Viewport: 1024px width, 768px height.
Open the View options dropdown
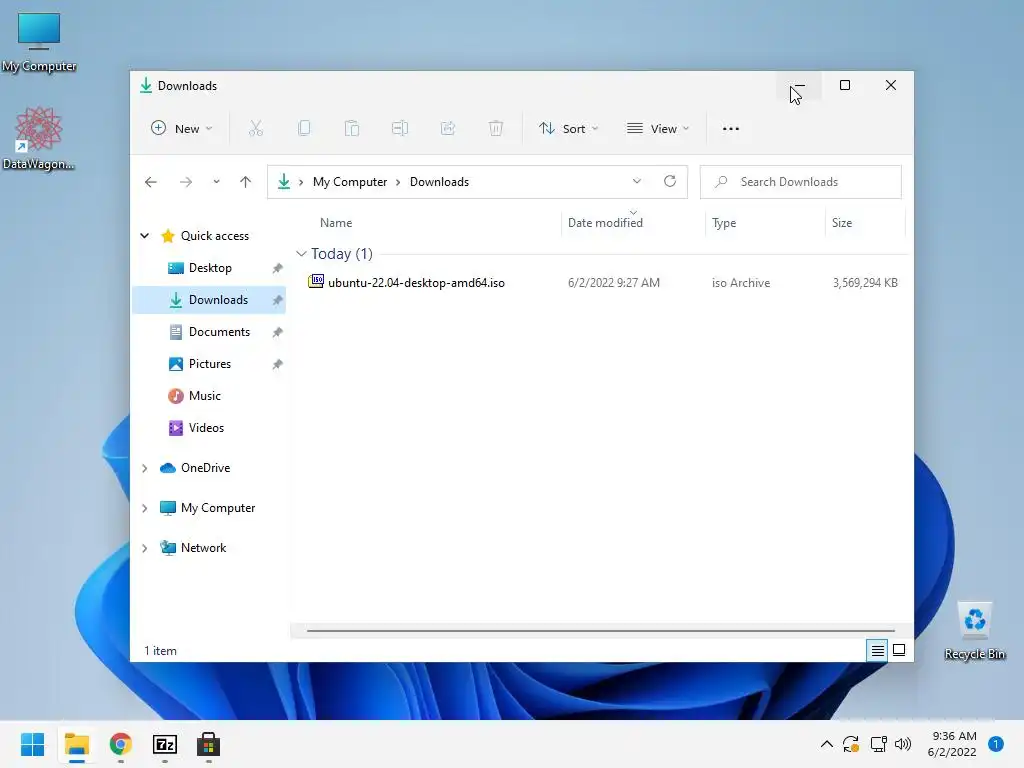point(658,129)
